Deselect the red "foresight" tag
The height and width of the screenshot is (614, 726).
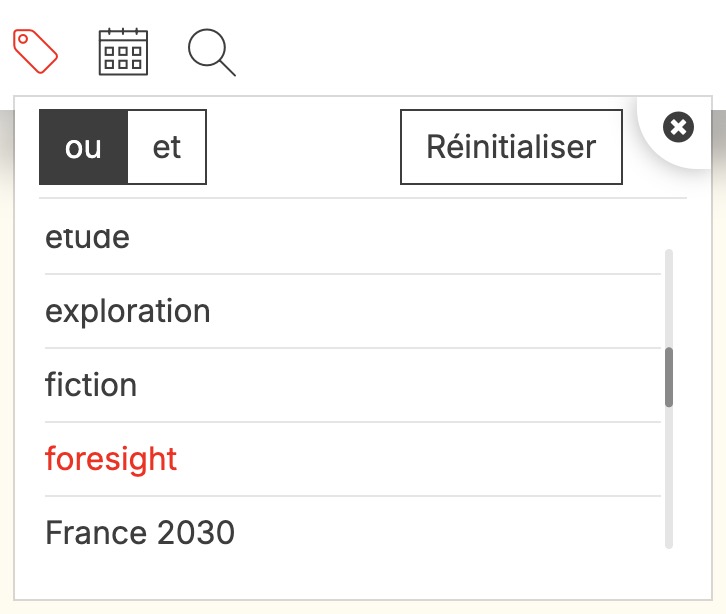click(x=111, y=459)
